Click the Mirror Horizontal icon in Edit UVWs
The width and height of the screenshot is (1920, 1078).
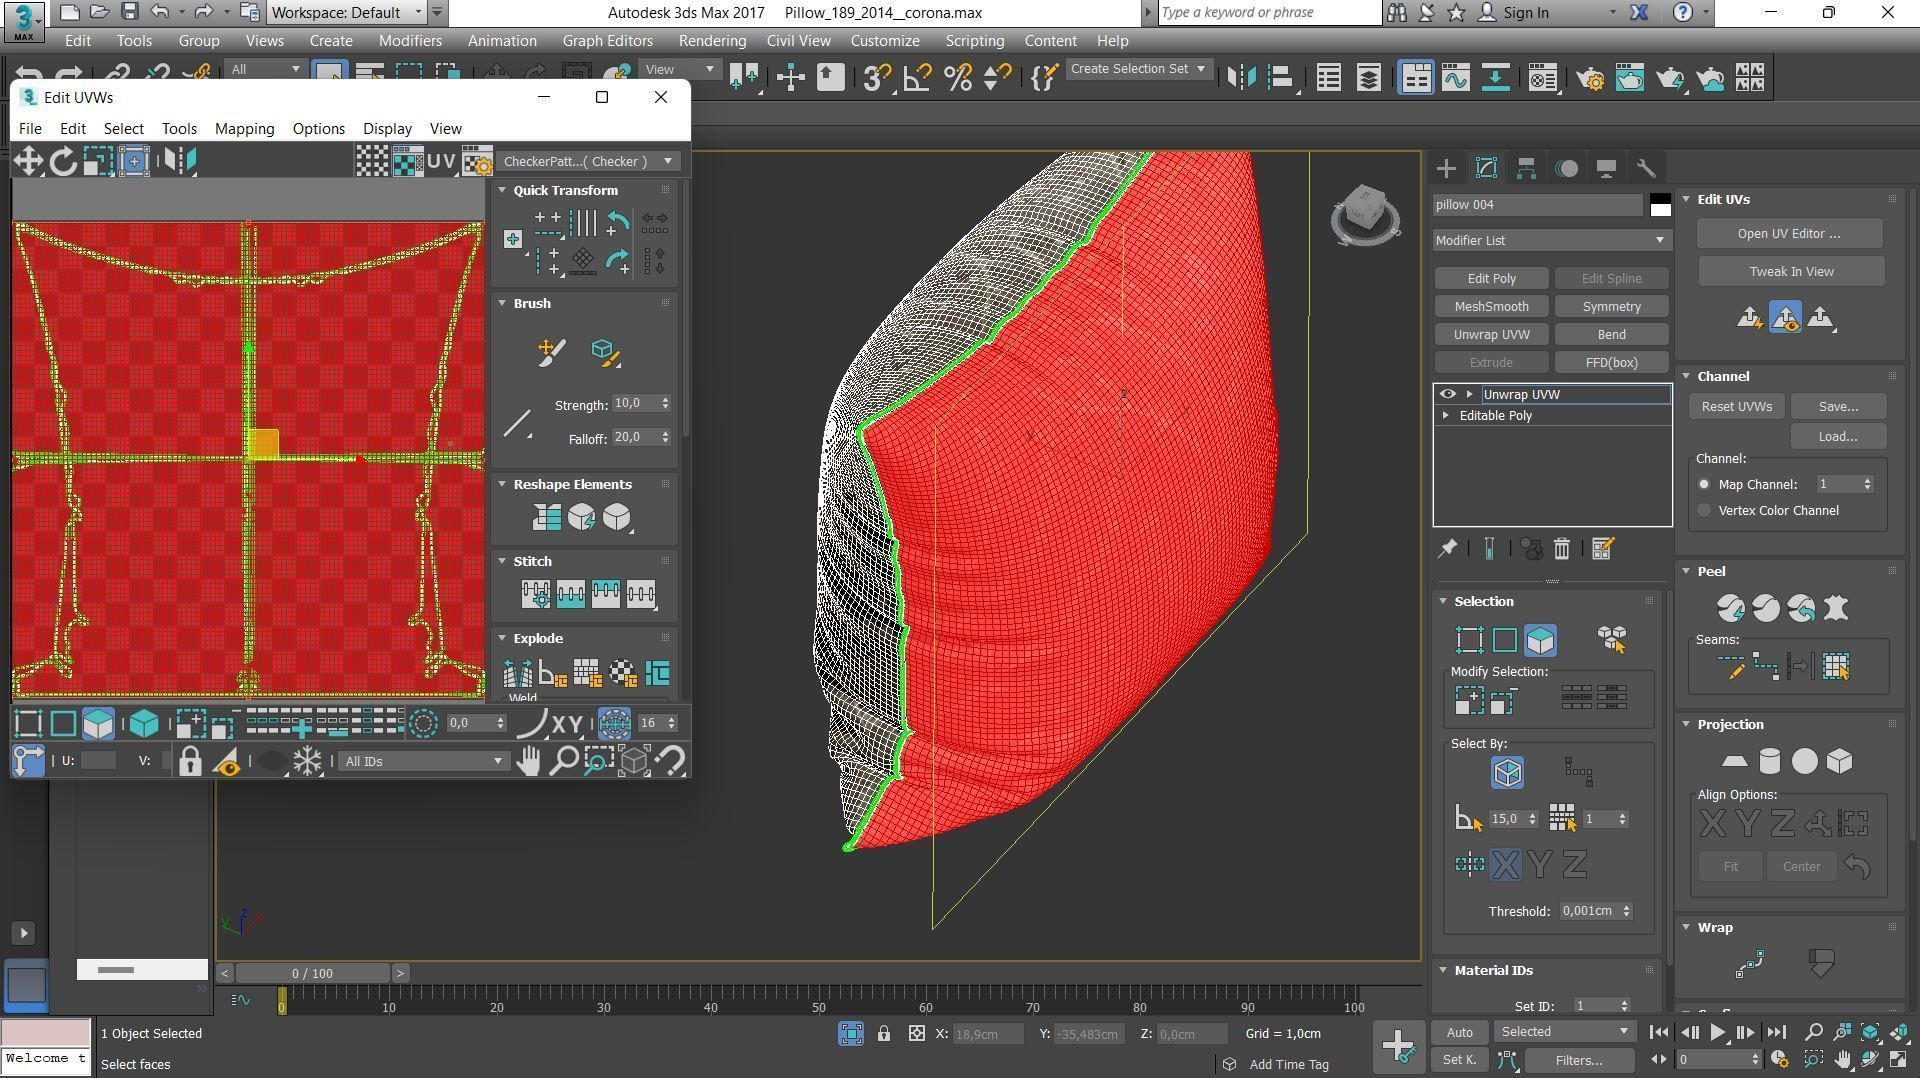(x=179, y=161)
